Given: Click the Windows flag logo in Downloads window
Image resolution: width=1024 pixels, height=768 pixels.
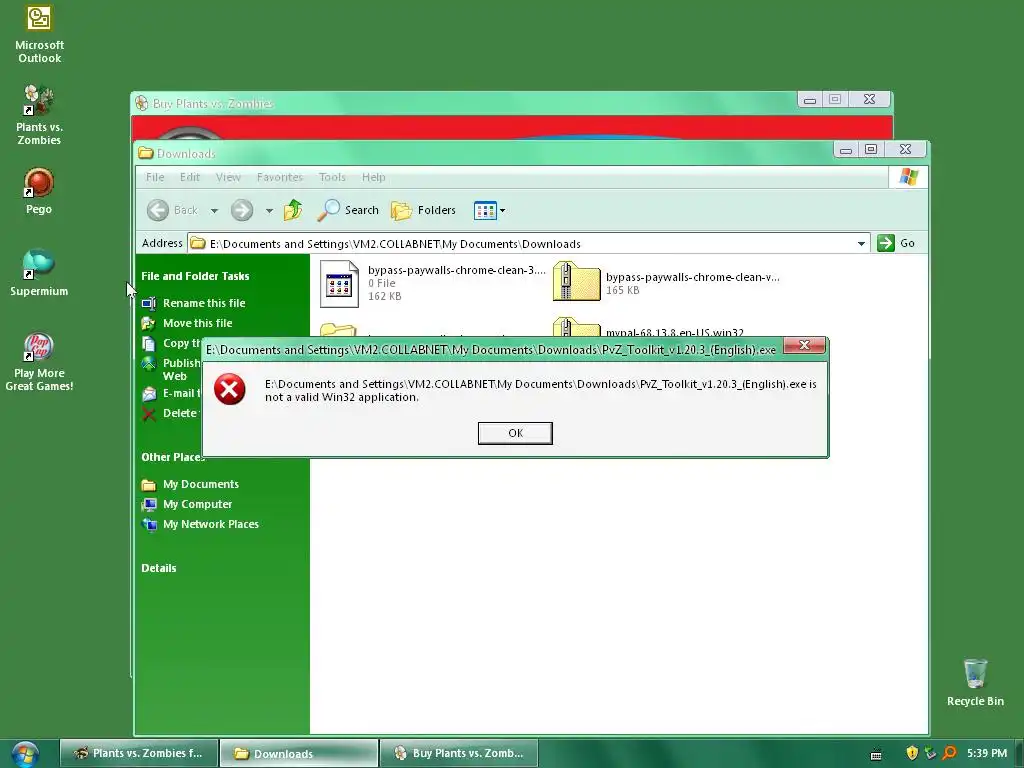Looking at the screenshot, I should pos(908,176).
